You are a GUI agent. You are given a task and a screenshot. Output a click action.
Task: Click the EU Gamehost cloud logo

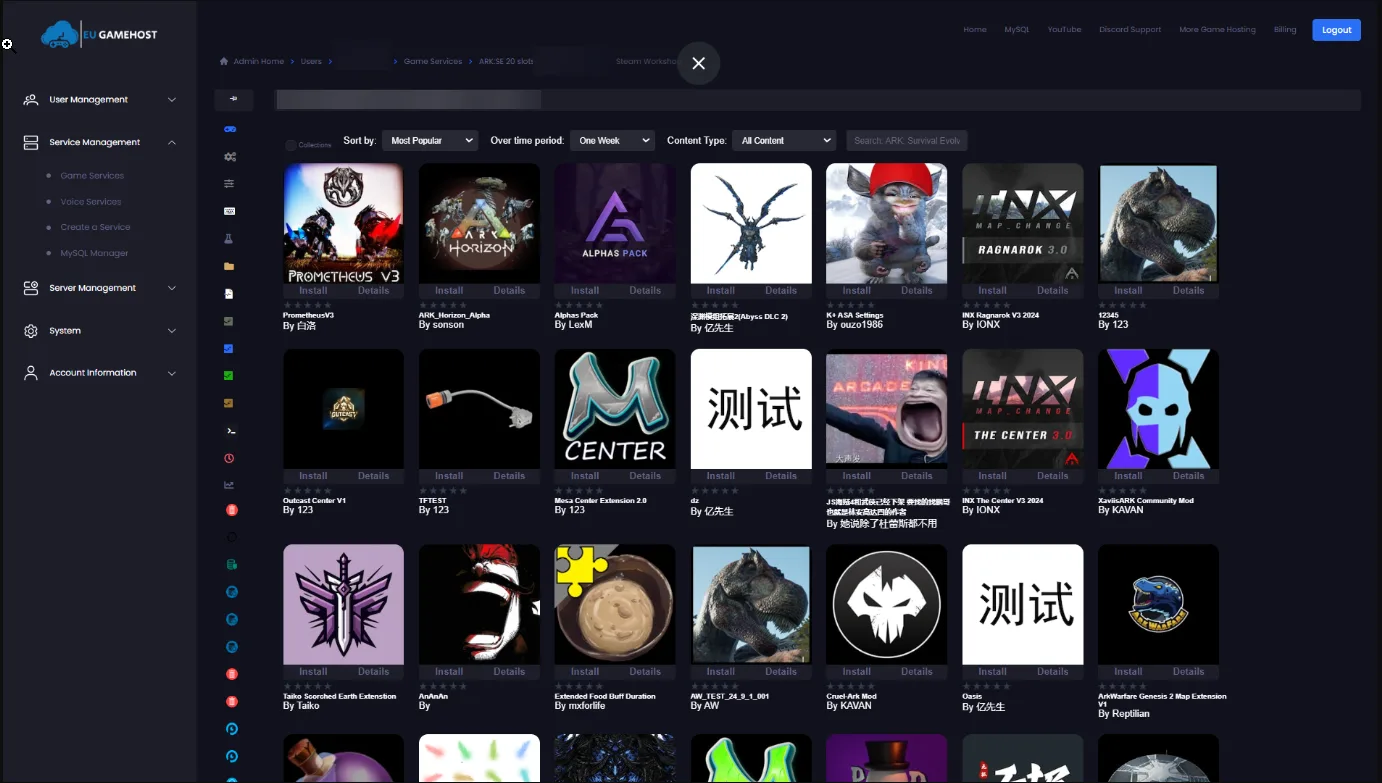(99, 35)
